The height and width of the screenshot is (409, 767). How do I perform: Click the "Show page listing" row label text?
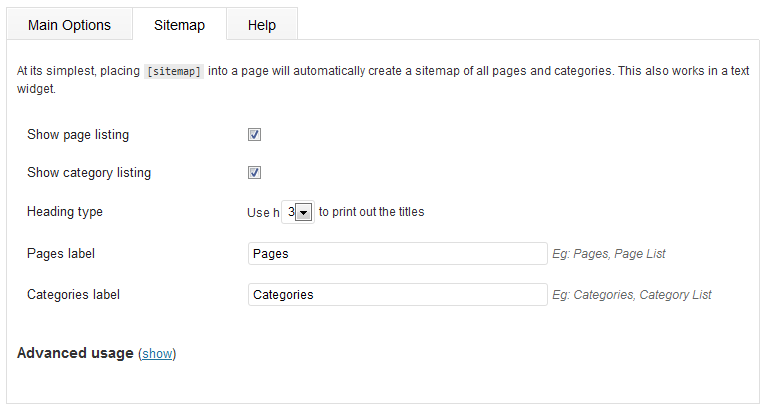[x=78, y=135]
